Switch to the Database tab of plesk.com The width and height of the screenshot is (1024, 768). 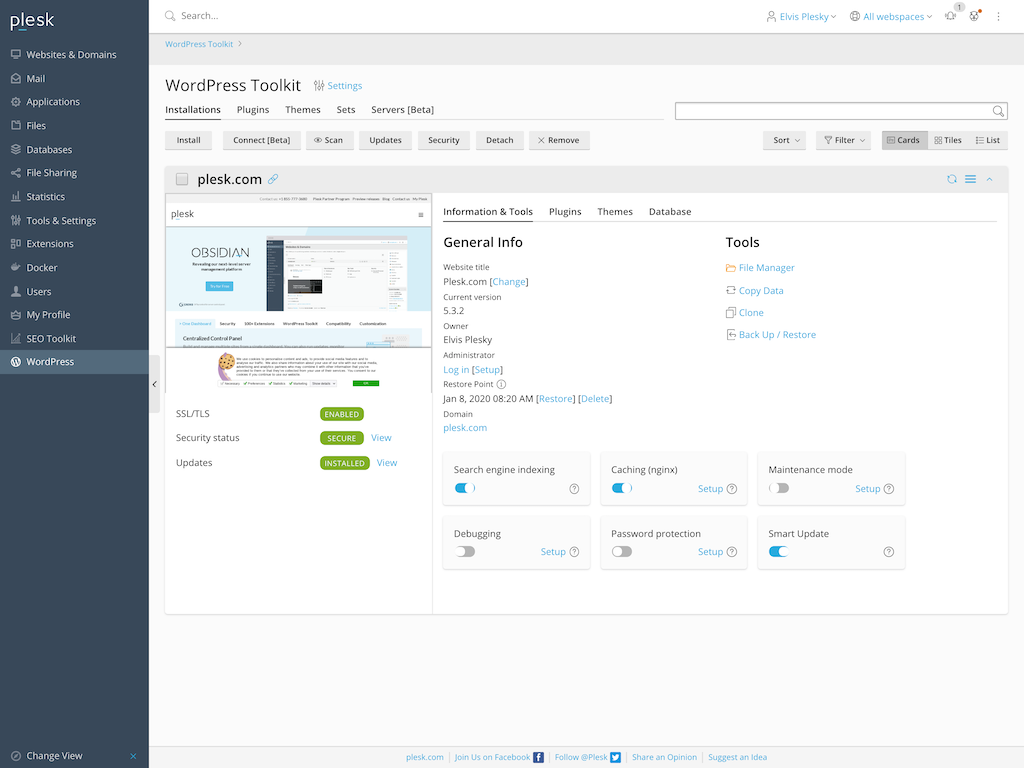(x=670, y=211)
